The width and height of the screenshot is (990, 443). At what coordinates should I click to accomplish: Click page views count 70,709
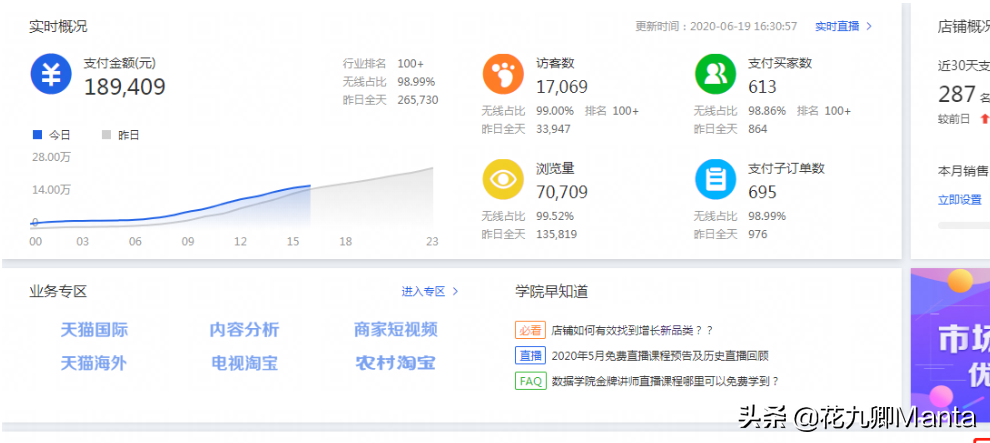(x=562, y=192)
